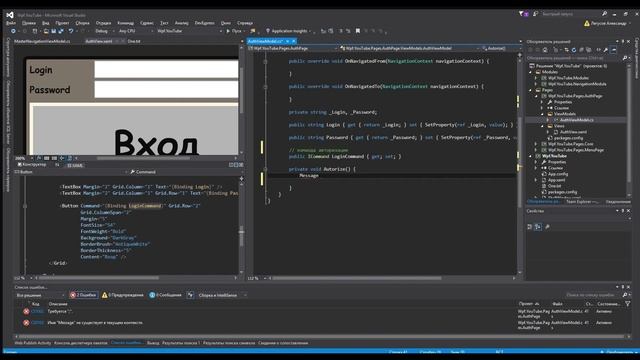The image size is (640, 360).
Task: Click the Пуск (Start) run button
Action: click(234, 31)
